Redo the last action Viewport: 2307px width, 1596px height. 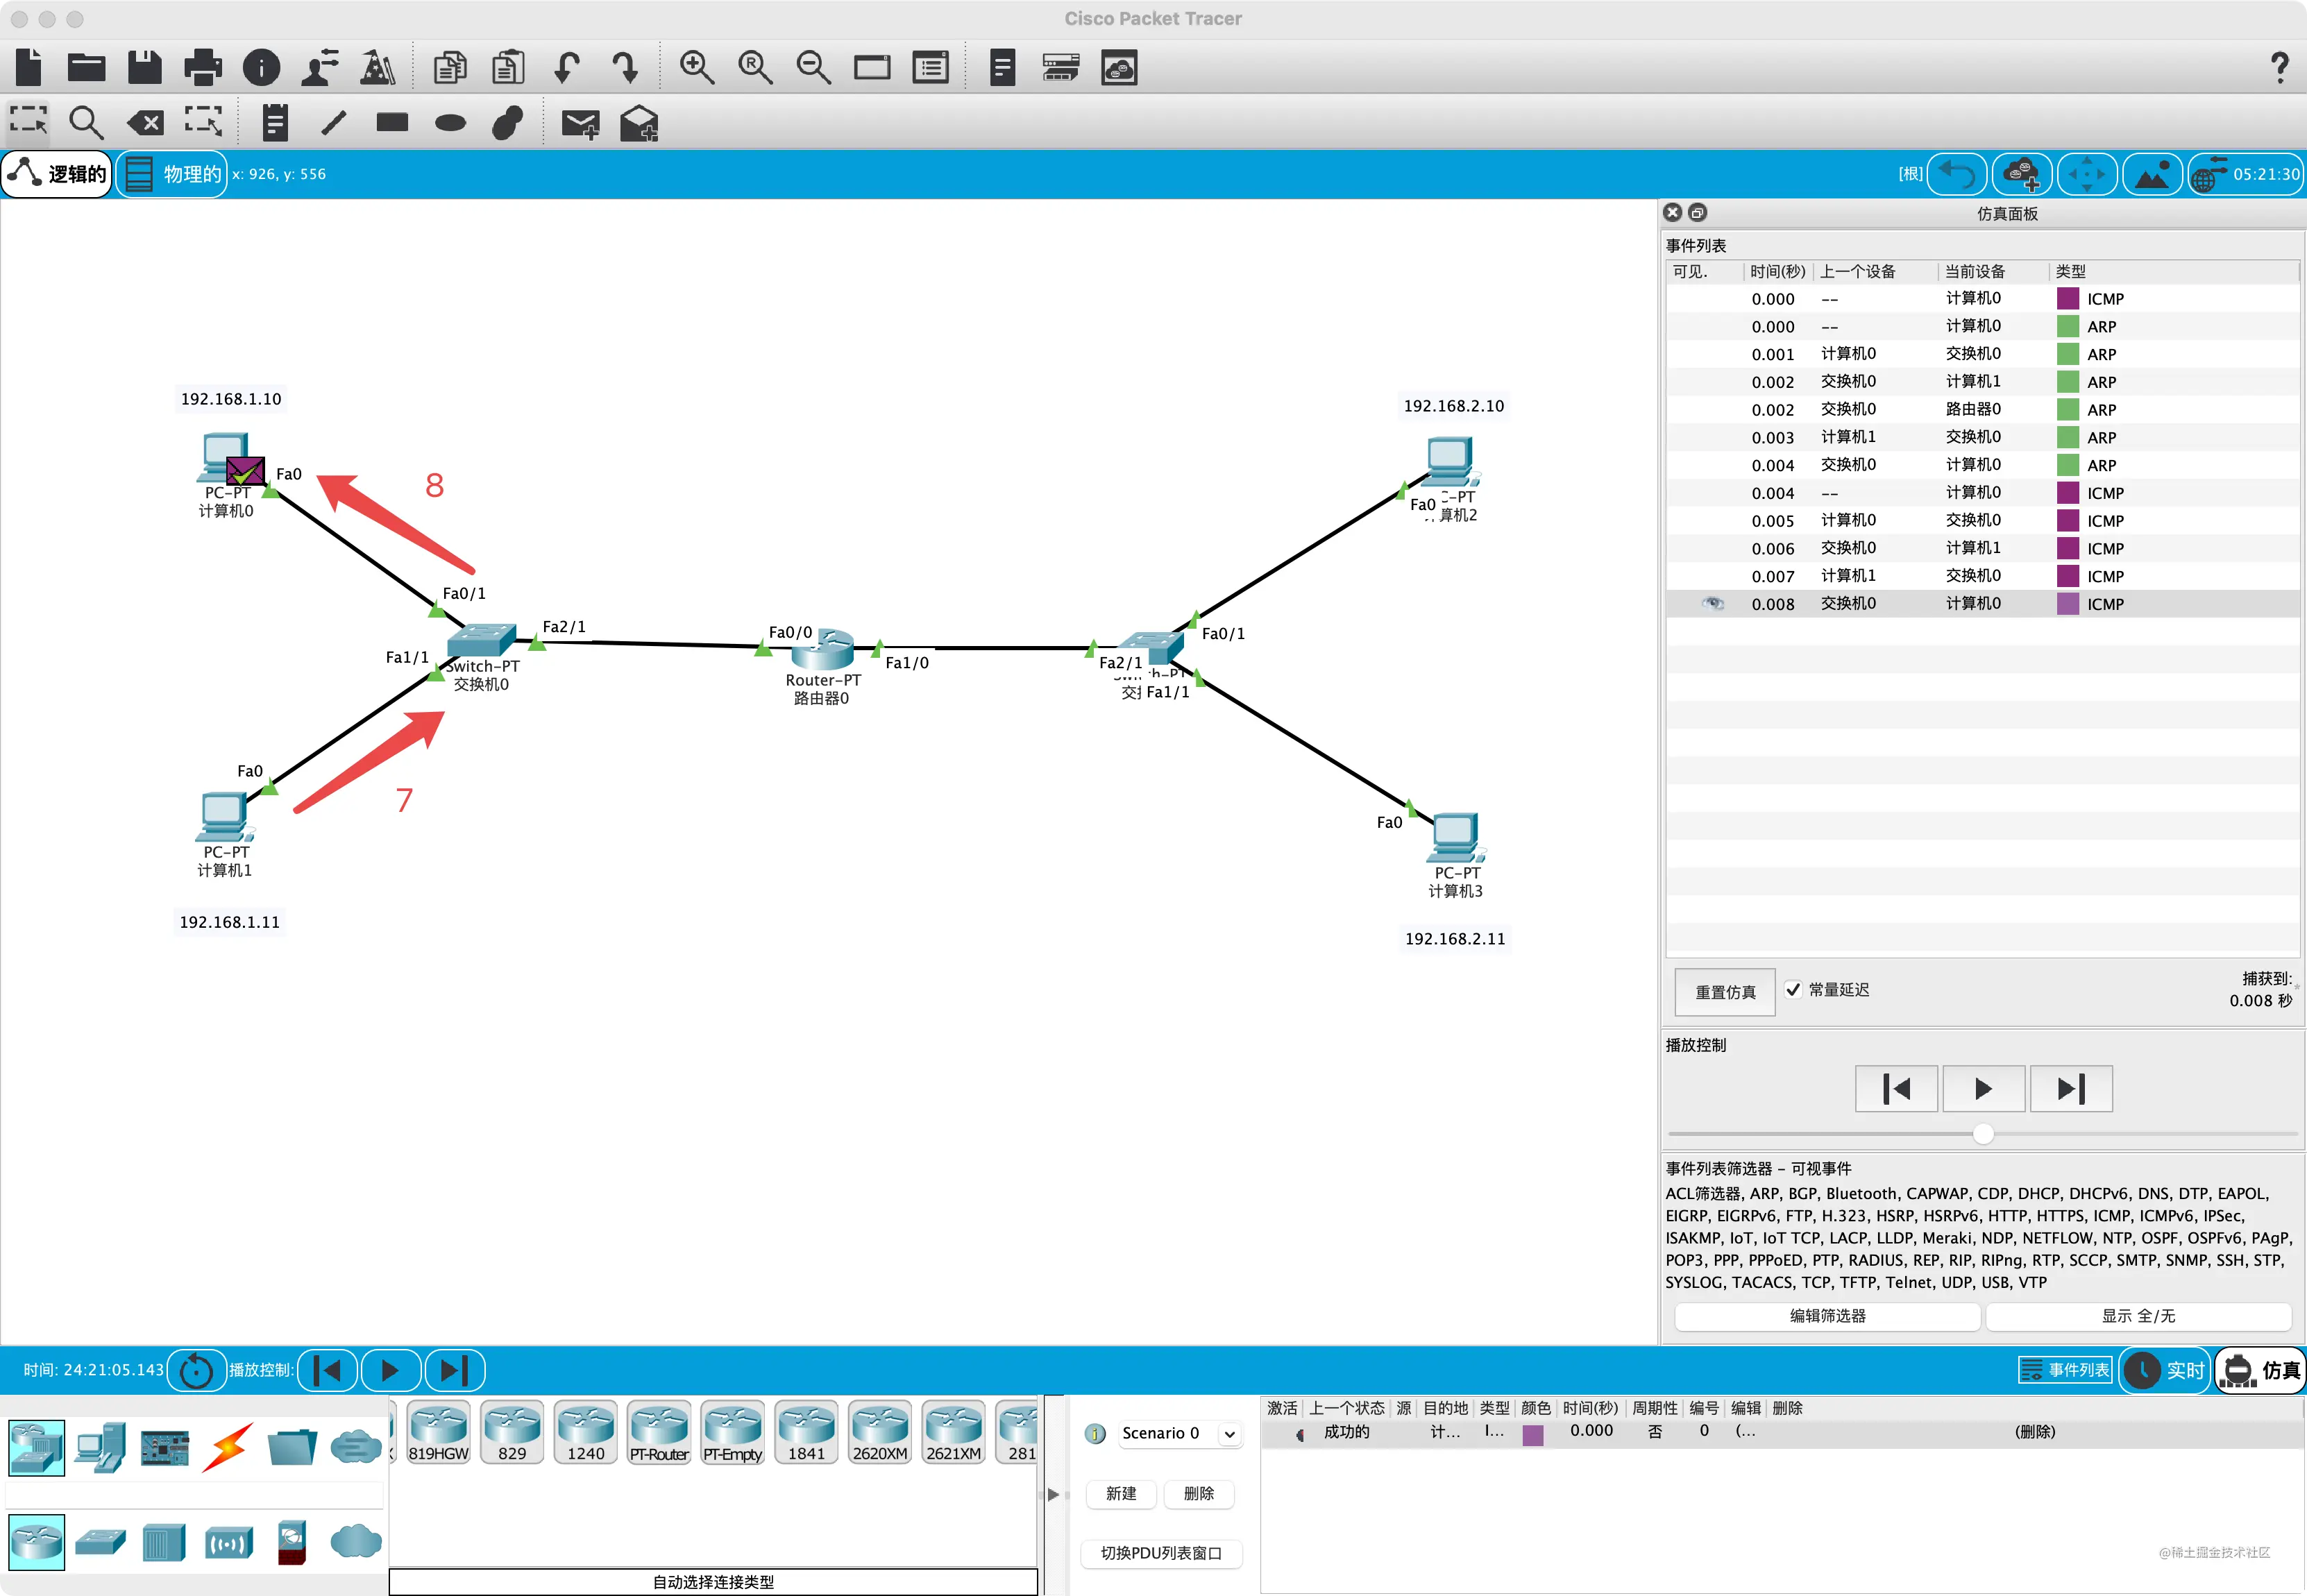[625, 67]
